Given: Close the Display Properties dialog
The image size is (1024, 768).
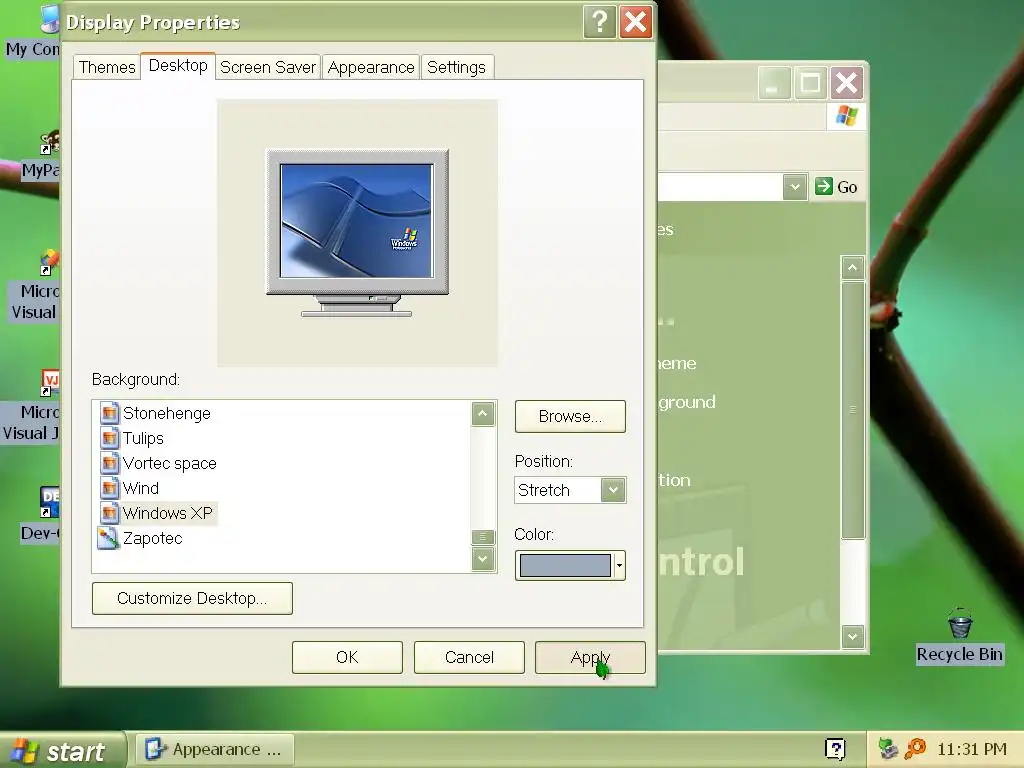Looking at the screenshot, I should tap(636, 22).
